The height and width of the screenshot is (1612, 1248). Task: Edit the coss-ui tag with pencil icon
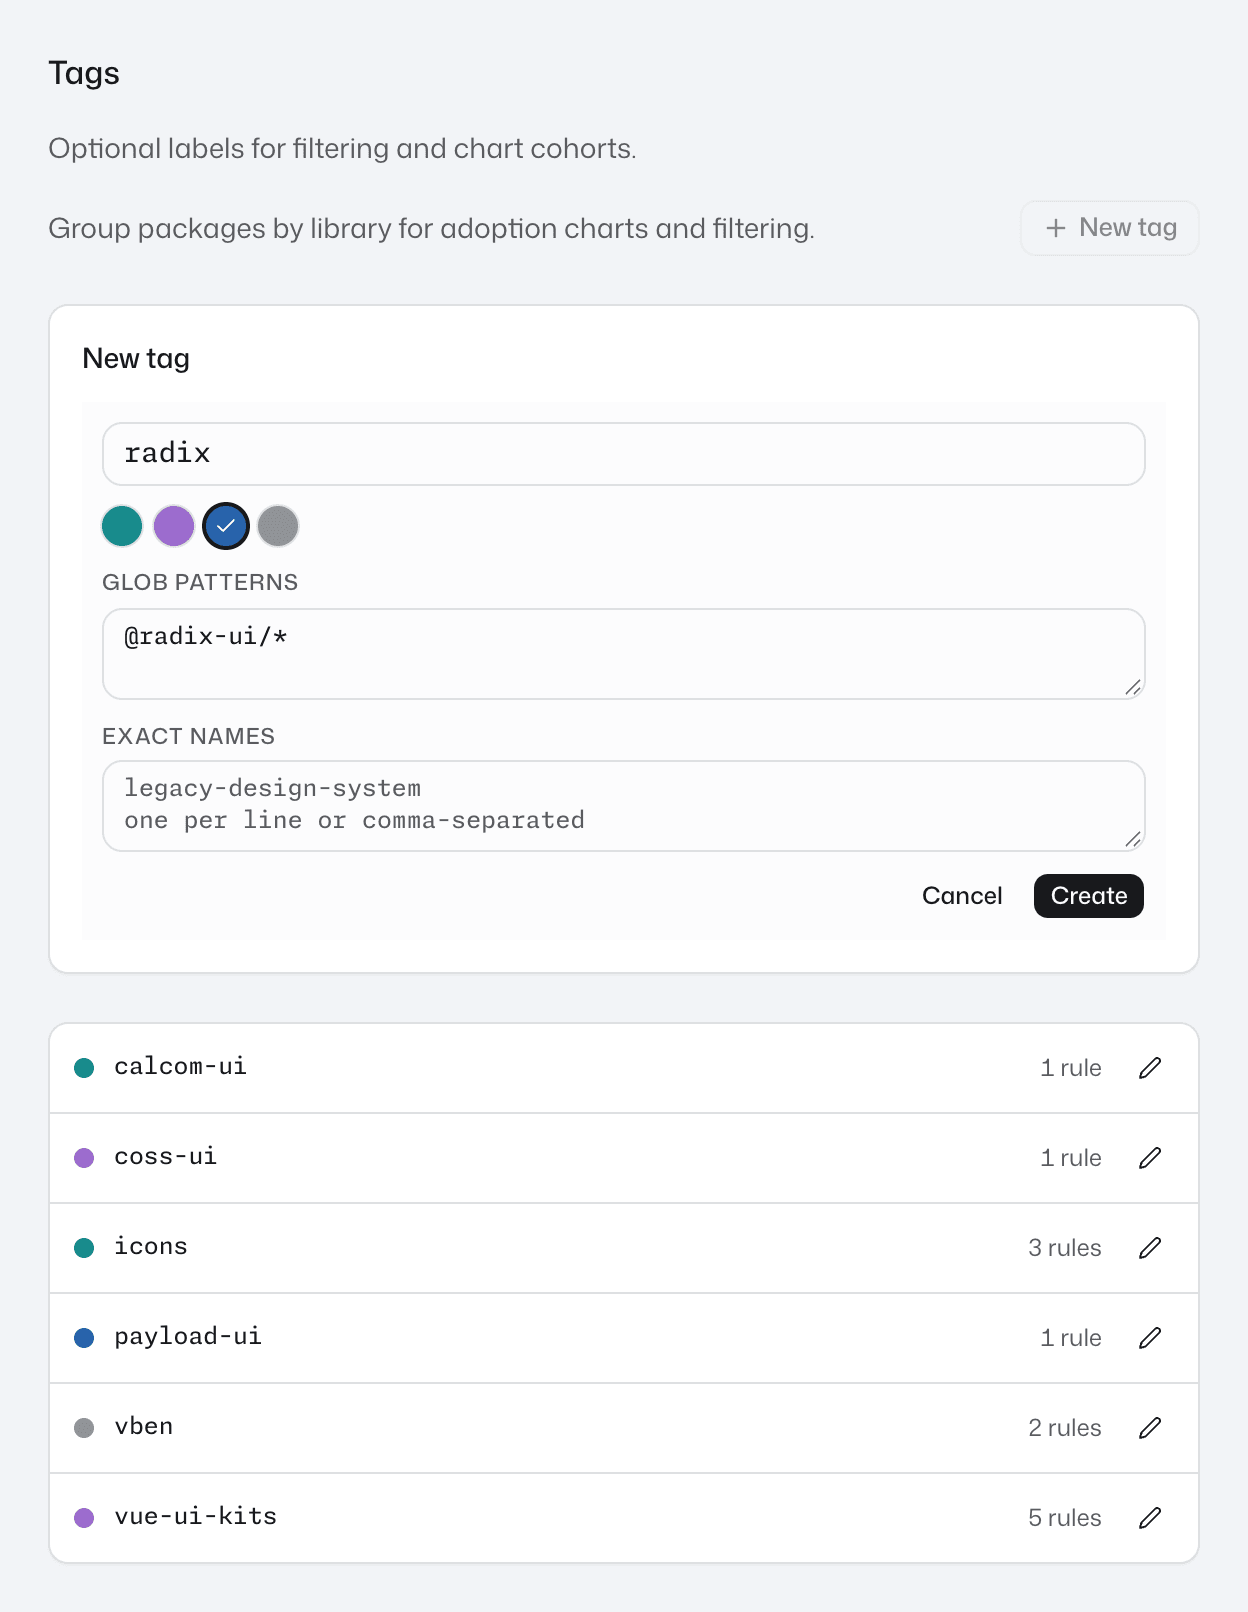coord(1150,1158)
